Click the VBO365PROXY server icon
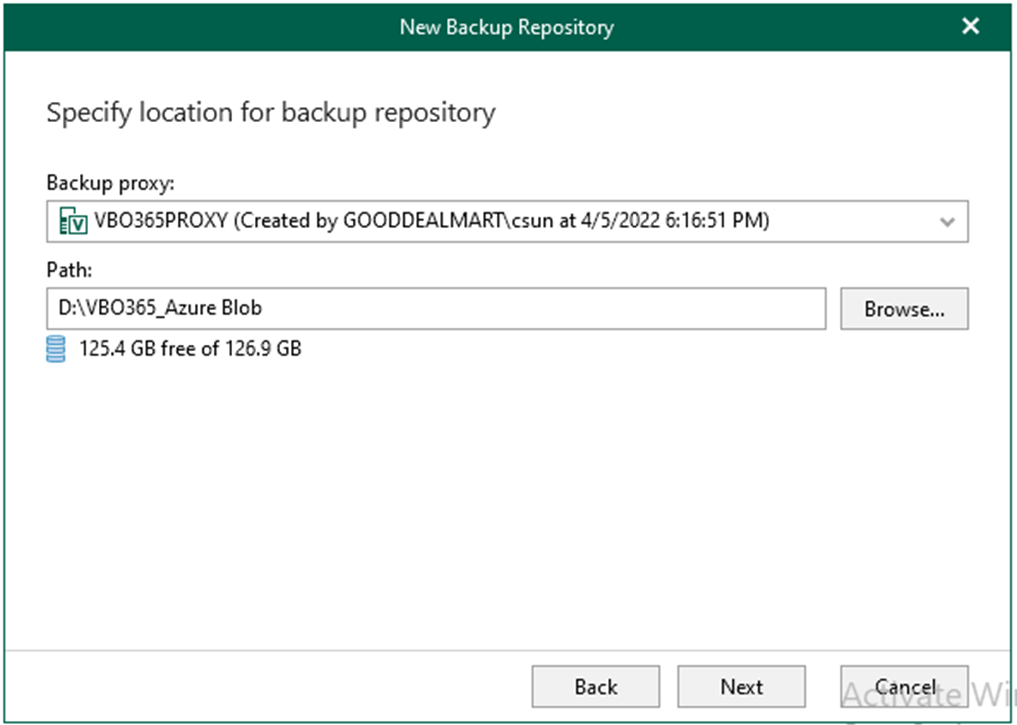Image resolution: width=1017 pixels, height=725 pixels. click(x=73, y=221)
